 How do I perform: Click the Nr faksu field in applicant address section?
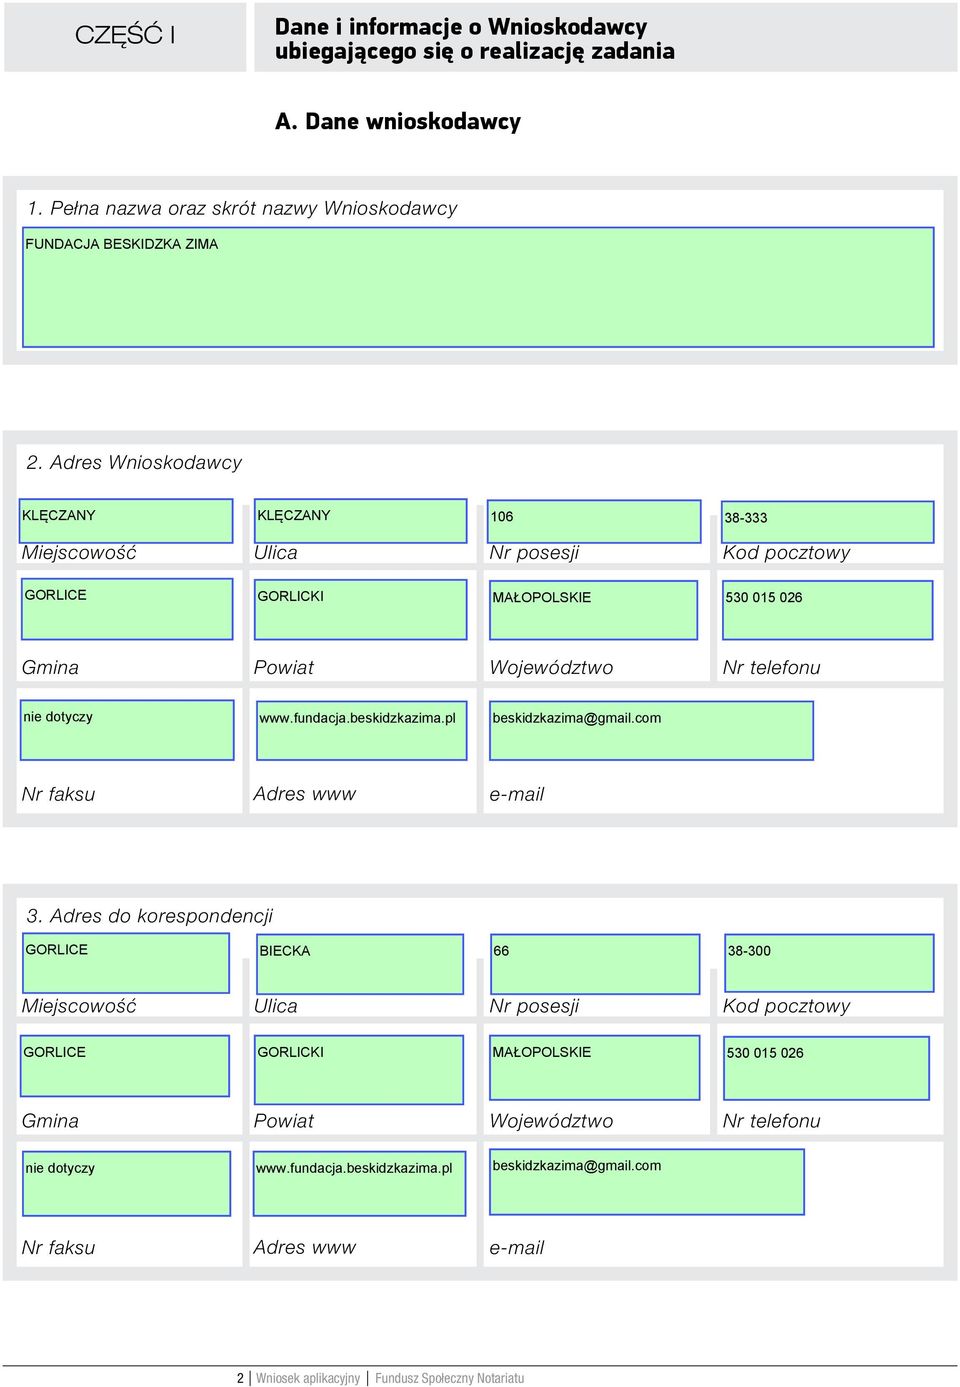[x=127, y=730]
